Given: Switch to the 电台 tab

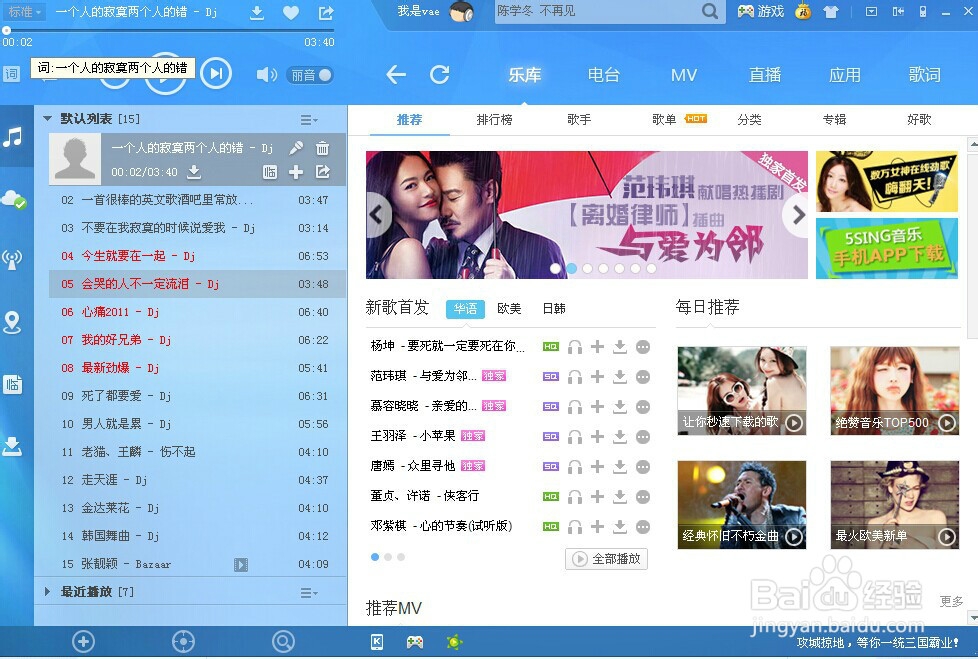Looking at the screenshot, I should [604, 75].
